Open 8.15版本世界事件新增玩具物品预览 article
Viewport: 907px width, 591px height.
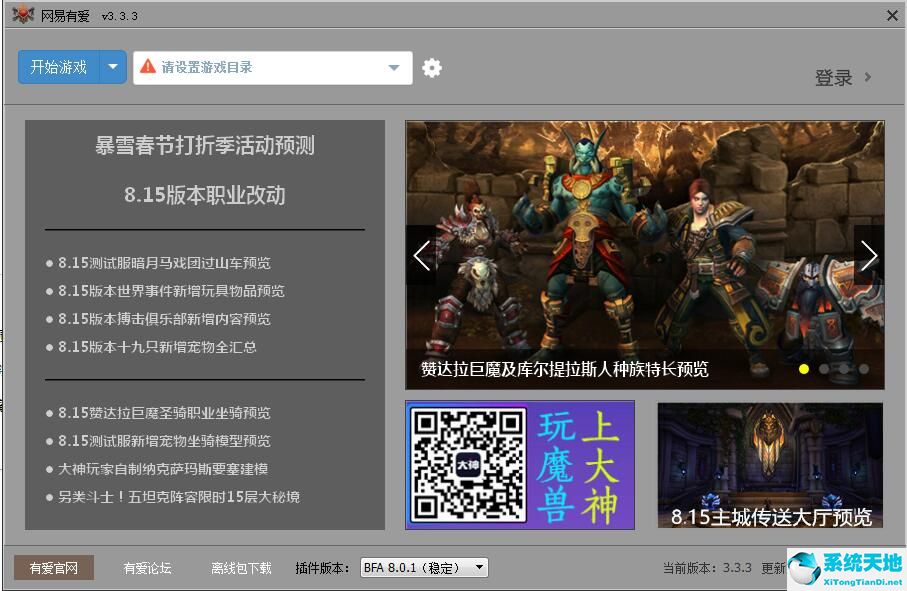tap(171, 291)
